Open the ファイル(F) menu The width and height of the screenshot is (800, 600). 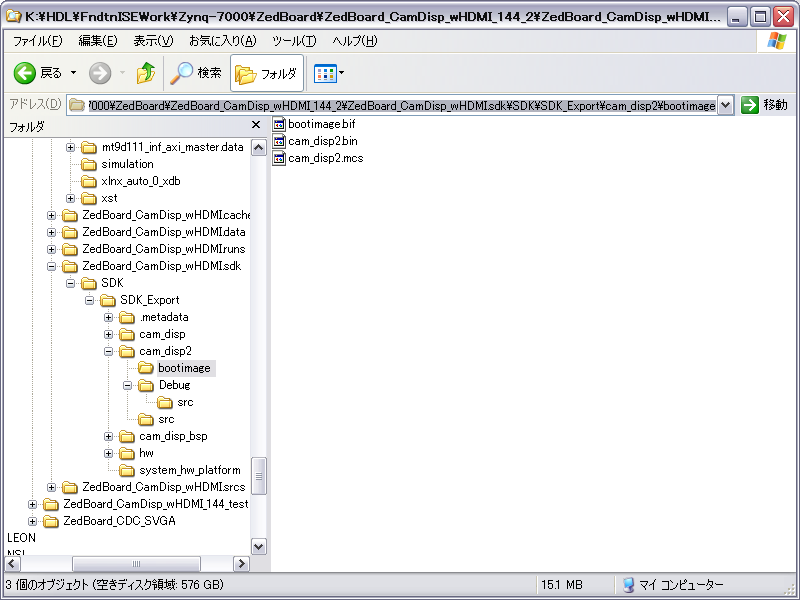click(37, 41)
